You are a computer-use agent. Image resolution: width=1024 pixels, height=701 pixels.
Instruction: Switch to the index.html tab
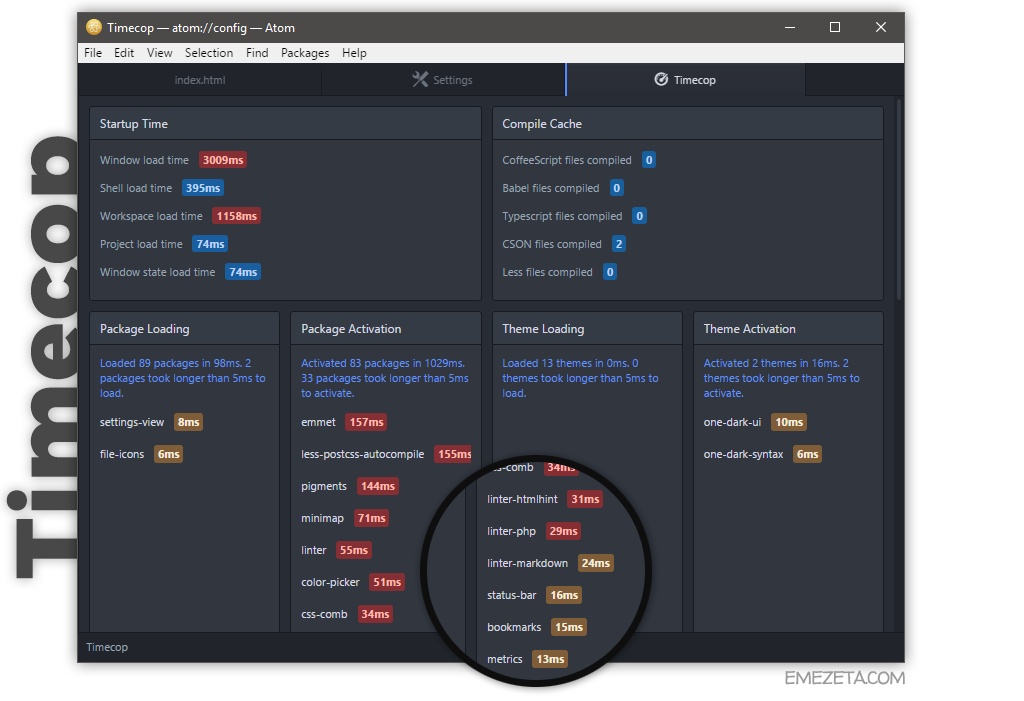tap(200, 80)
